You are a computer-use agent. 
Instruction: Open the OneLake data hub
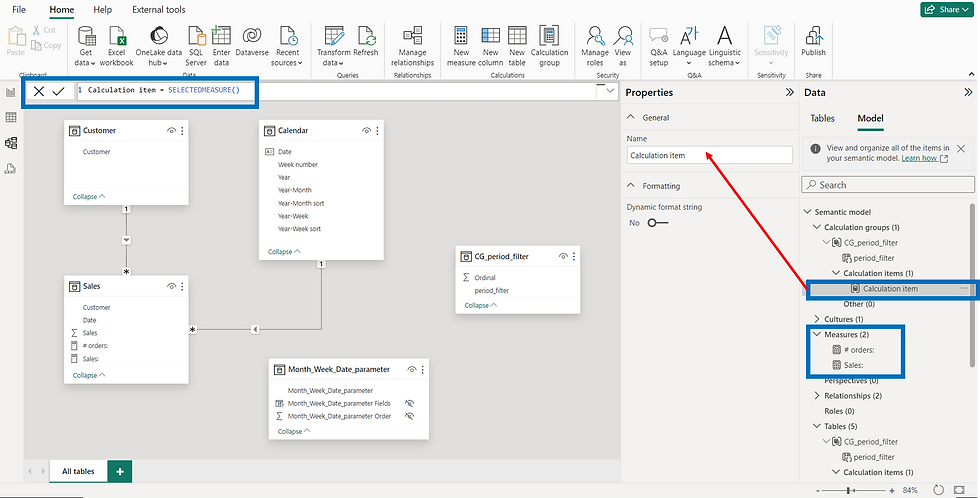(159, 46)
